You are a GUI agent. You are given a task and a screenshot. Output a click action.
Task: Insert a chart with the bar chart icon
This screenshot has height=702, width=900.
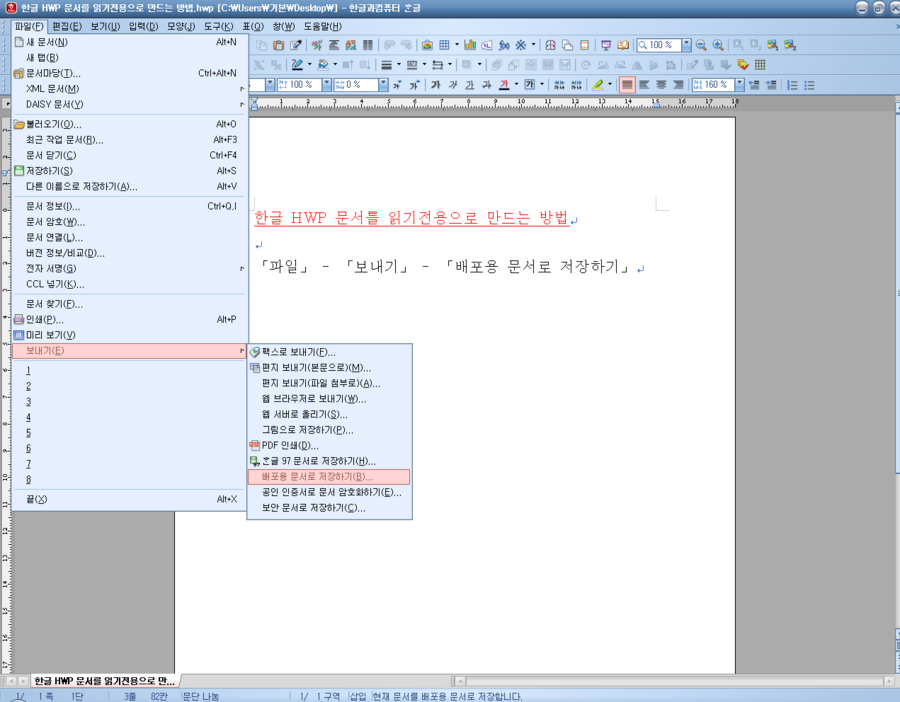470,45
